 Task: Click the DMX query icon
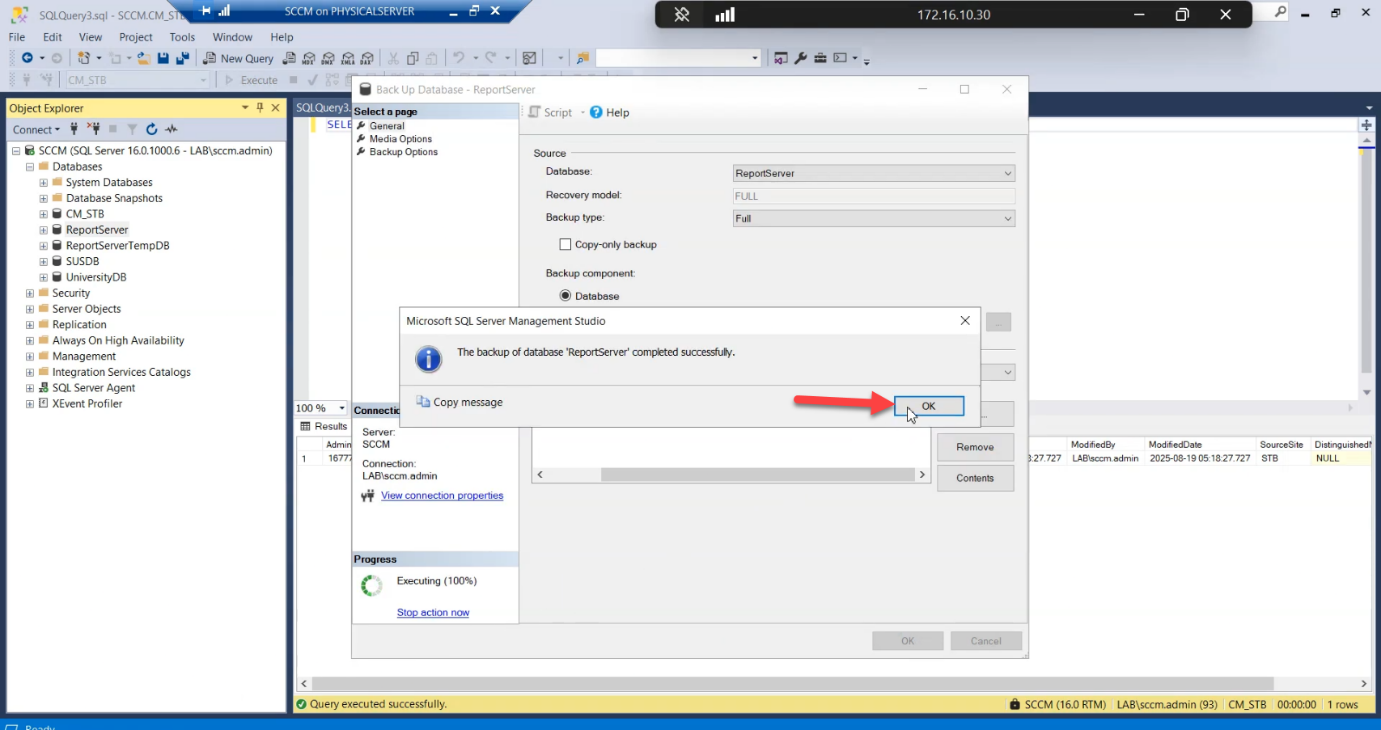328,58
